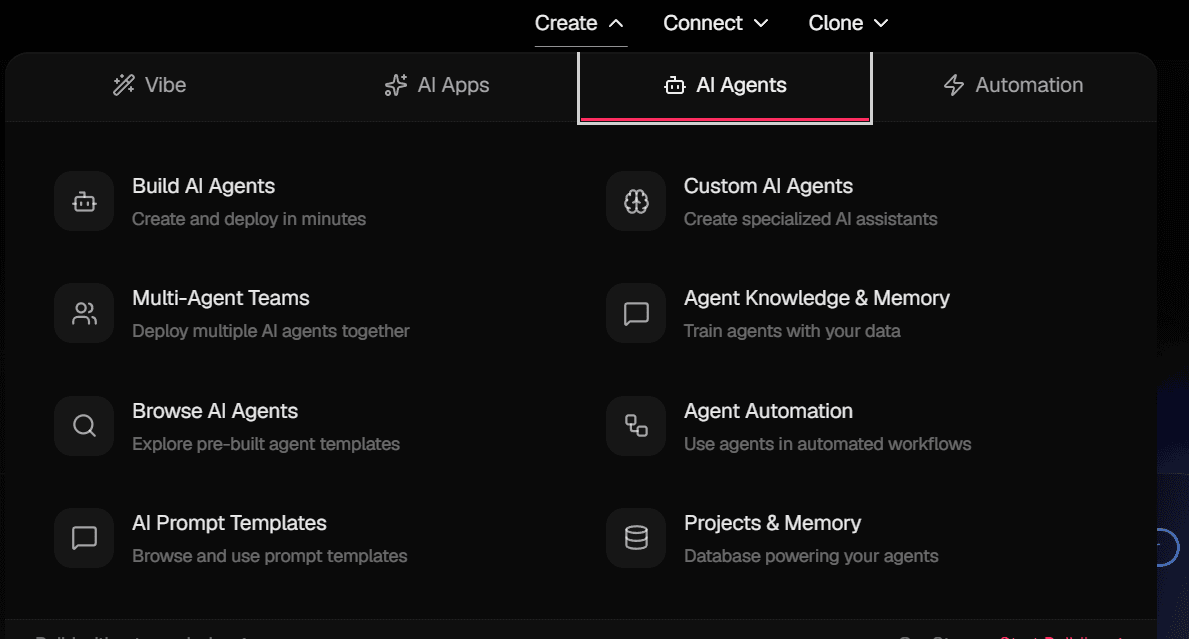Click the Projects & Memory database icon
Viewport: 1189px width, 639px height.
[x=636, y=538]
